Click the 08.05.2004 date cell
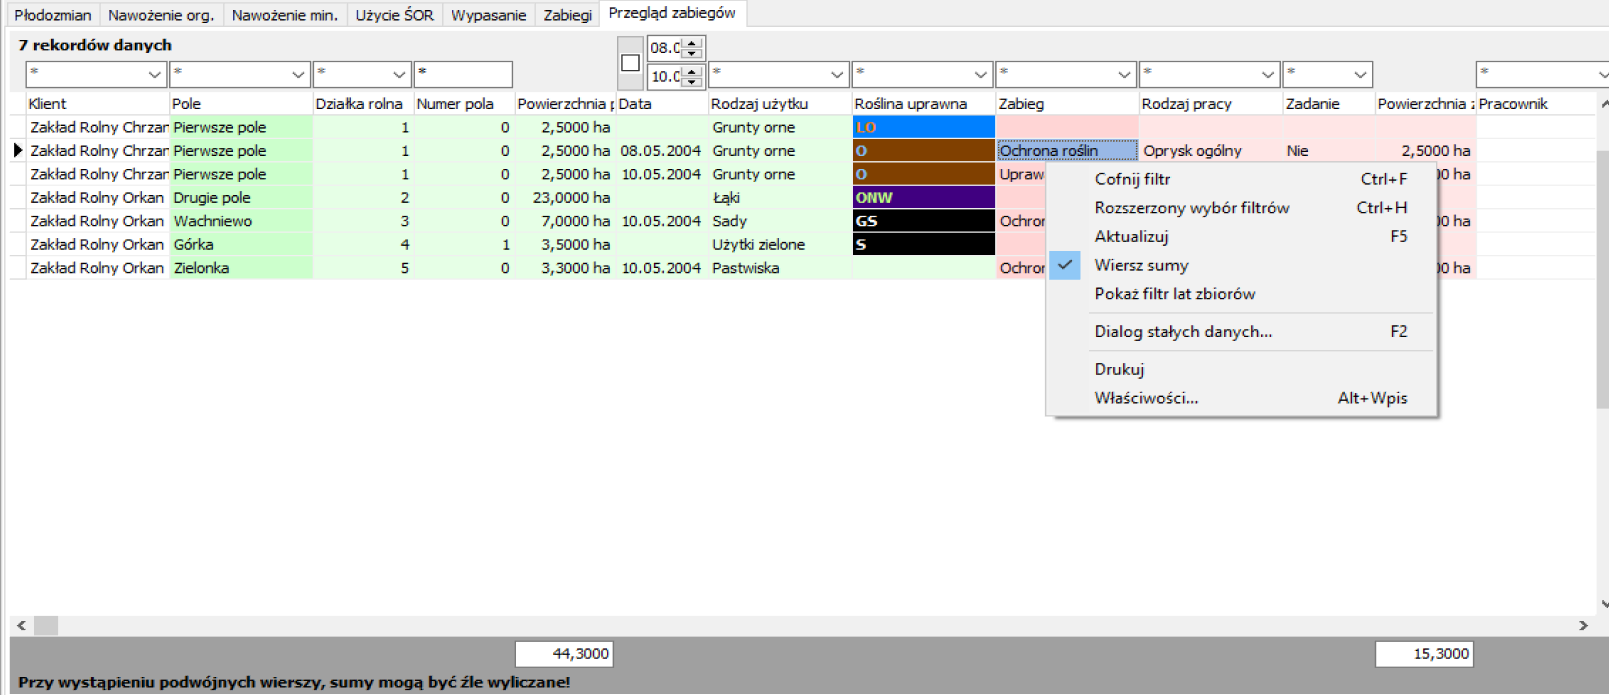Image resolution: width=1609 pixels, height=695 pixels. point(662,151)
